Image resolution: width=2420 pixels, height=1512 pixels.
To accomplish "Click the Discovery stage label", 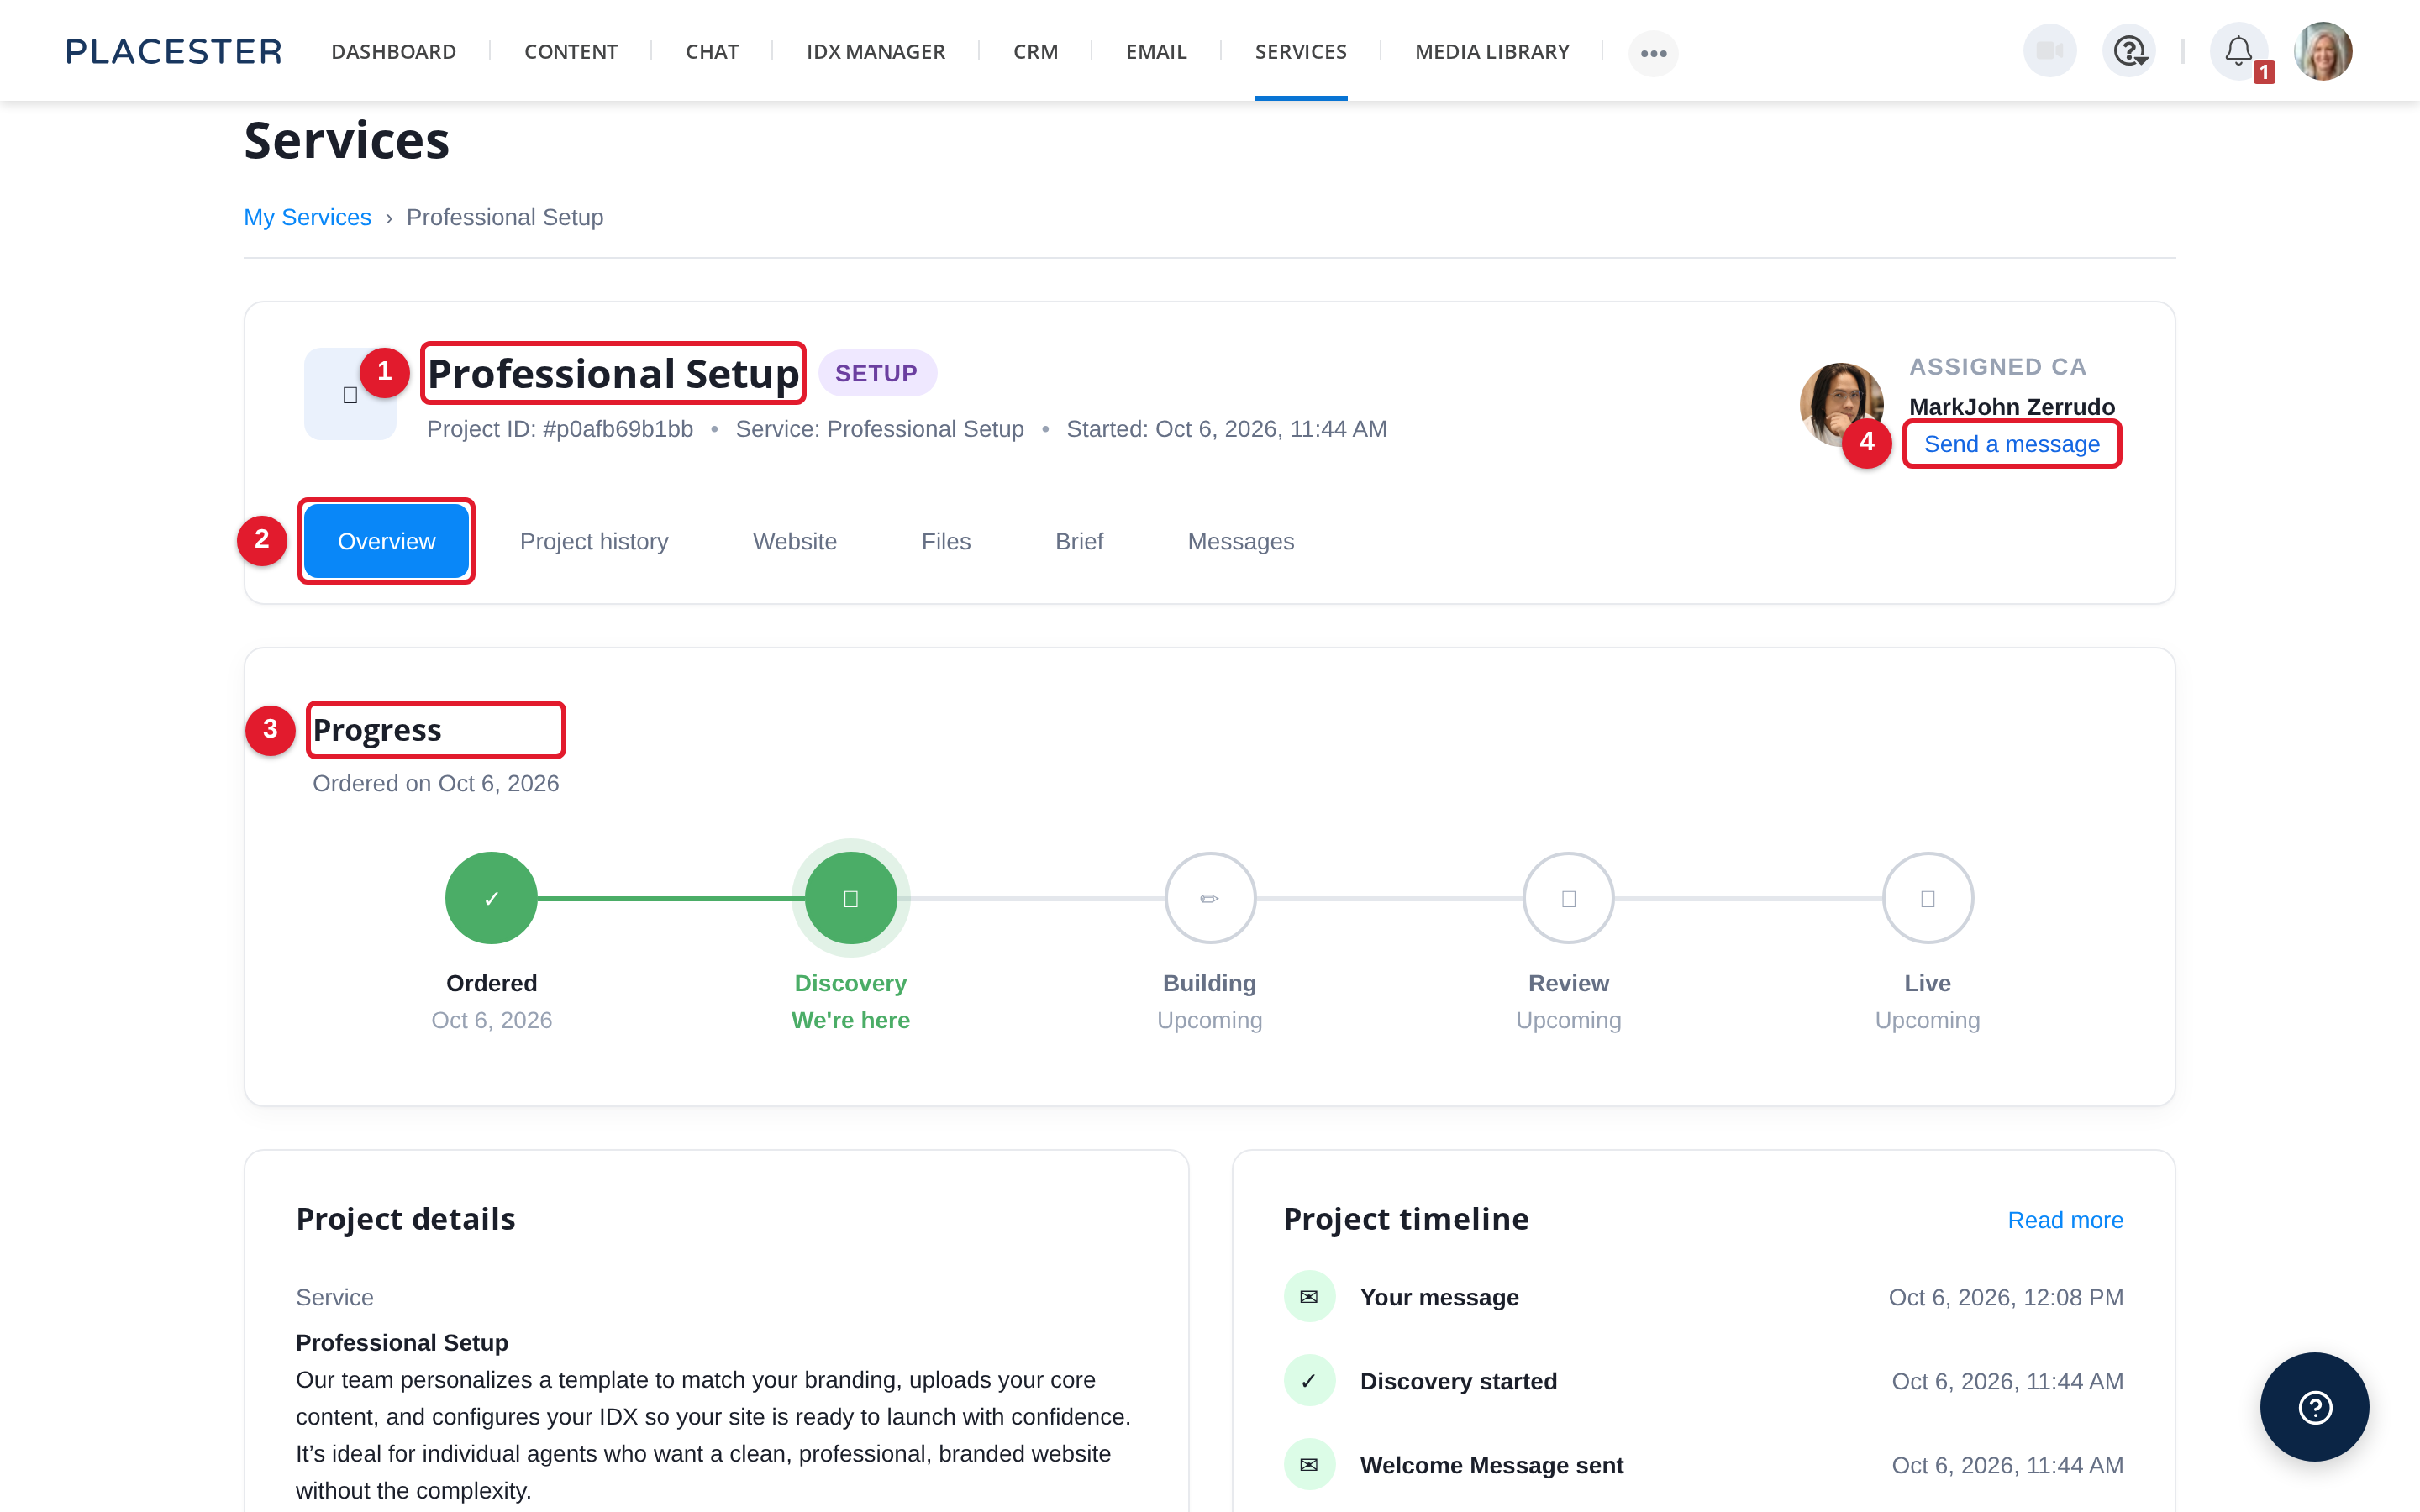I will click(x=851, y=983).
